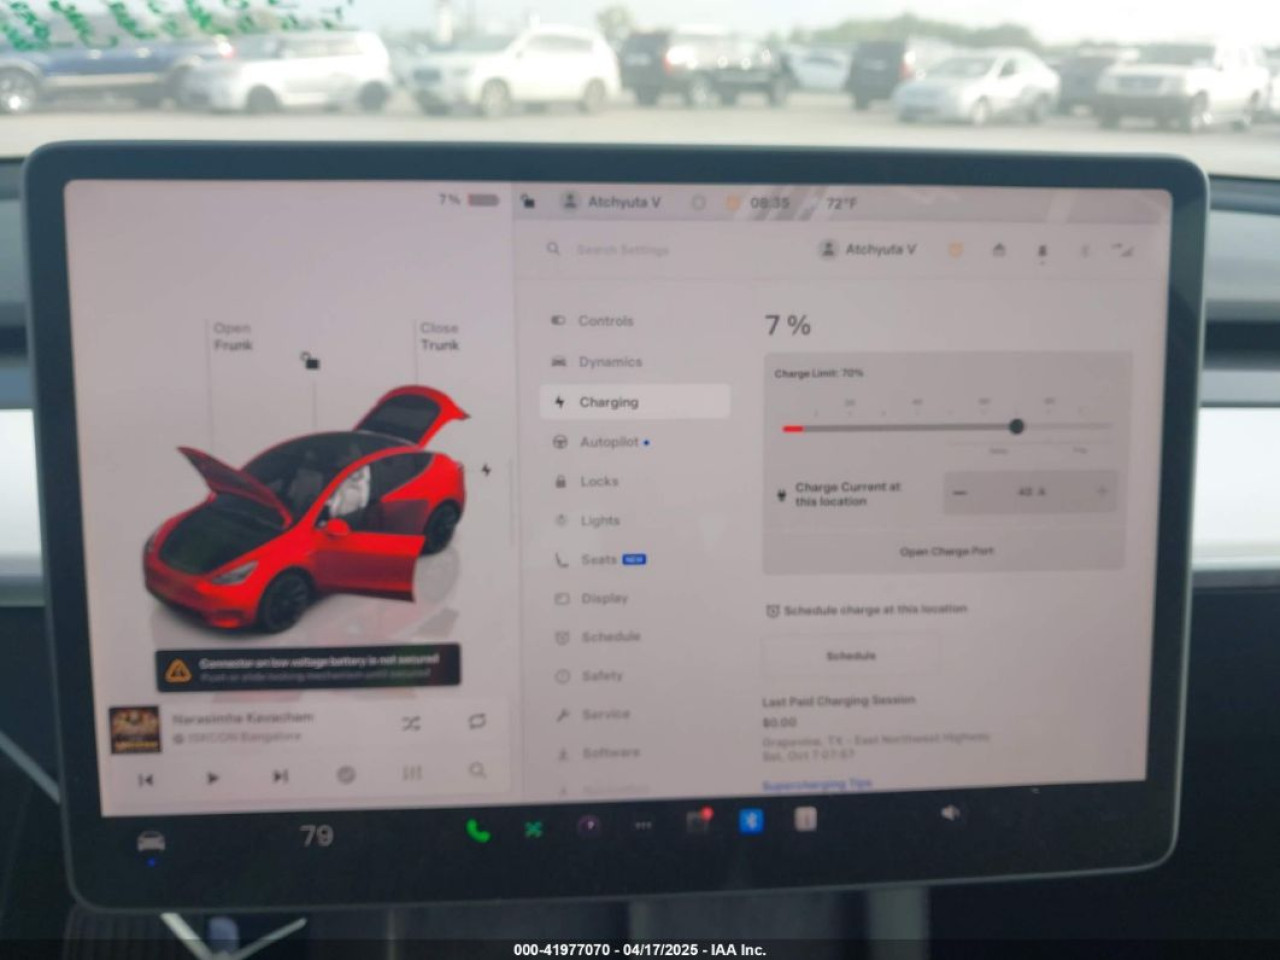This screenshot has height=960, width=1280.
Task: Adjust the Charge Limit slider handle
Action: point(1017,427)
